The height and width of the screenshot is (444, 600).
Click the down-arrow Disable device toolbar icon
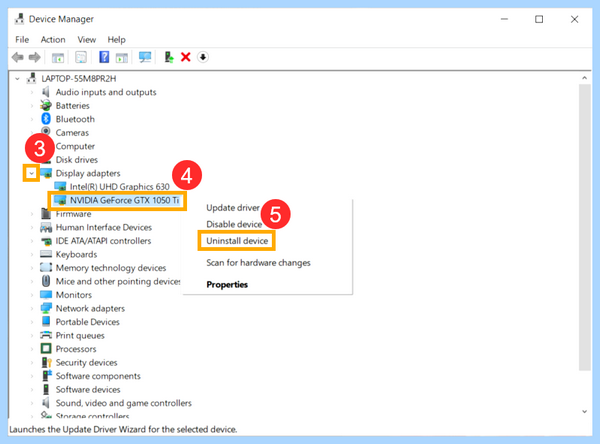[203, 57]
